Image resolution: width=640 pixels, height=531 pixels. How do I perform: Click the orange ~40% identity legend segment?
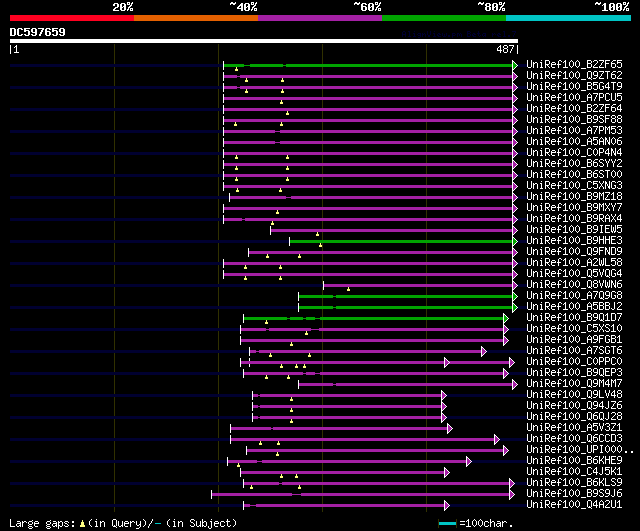coord(196,18)
